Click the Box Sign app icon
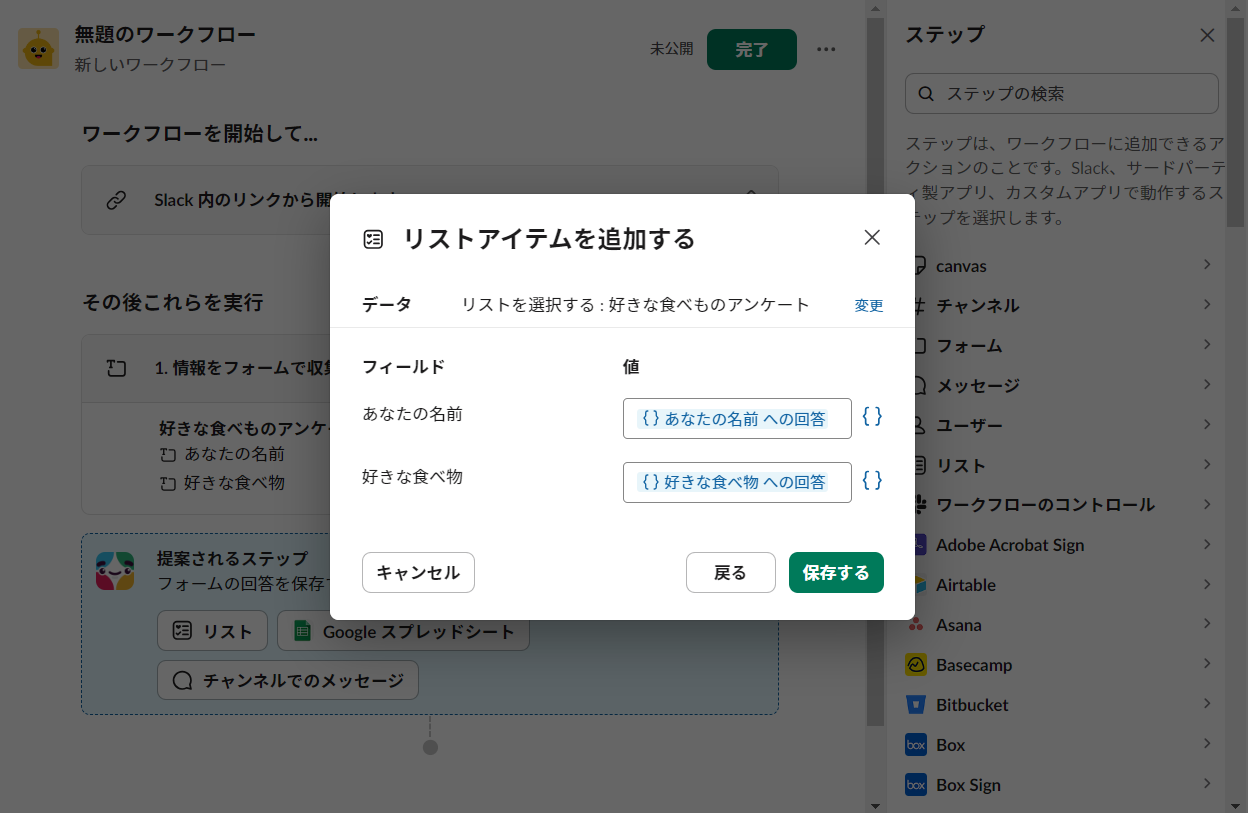 tap(916, 785)
